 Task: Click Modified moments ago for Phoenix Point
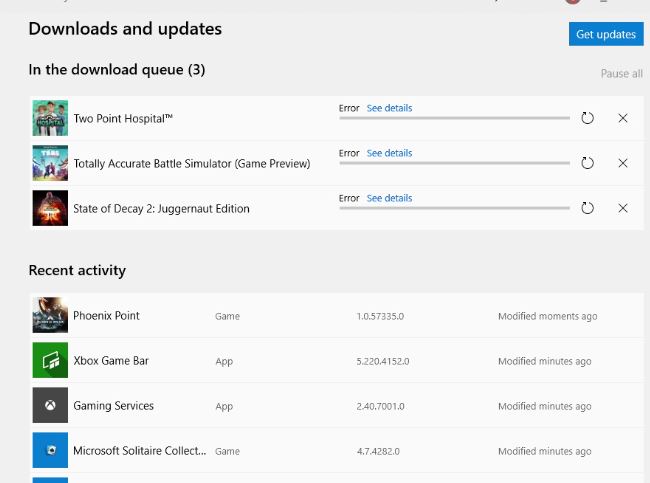tap(548, 316)
